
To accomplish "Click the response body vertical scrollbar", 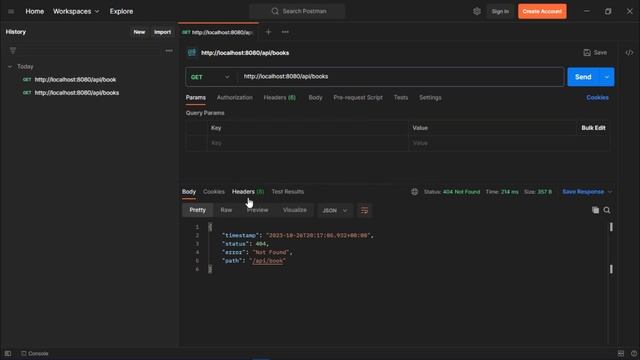I will (611, 248).
